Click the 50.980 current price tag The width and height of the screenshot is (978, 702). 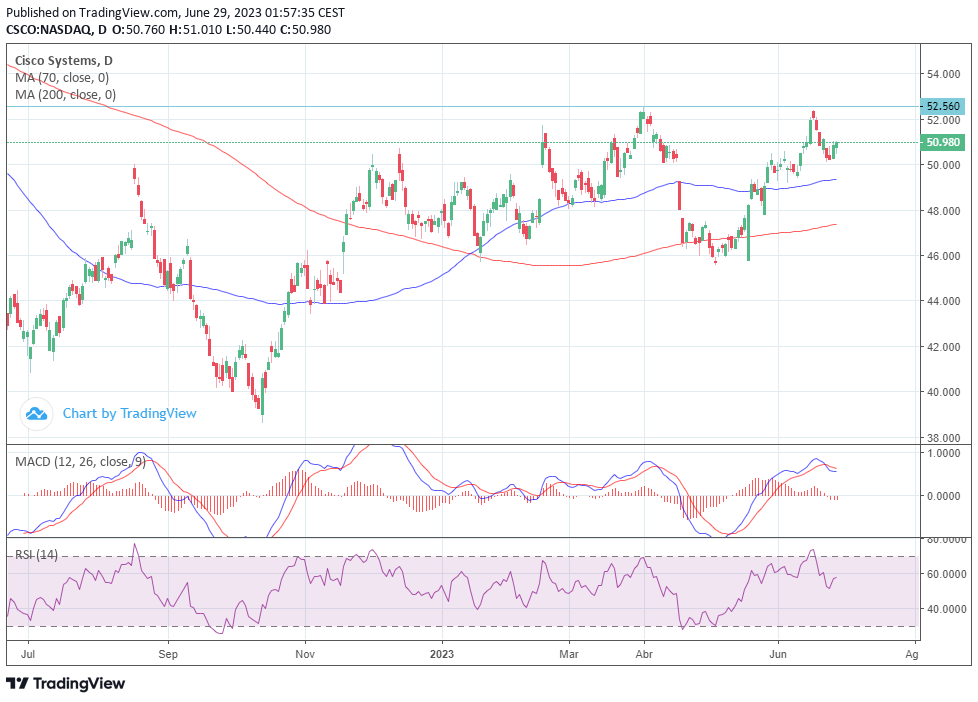click(x=942, y=142)
